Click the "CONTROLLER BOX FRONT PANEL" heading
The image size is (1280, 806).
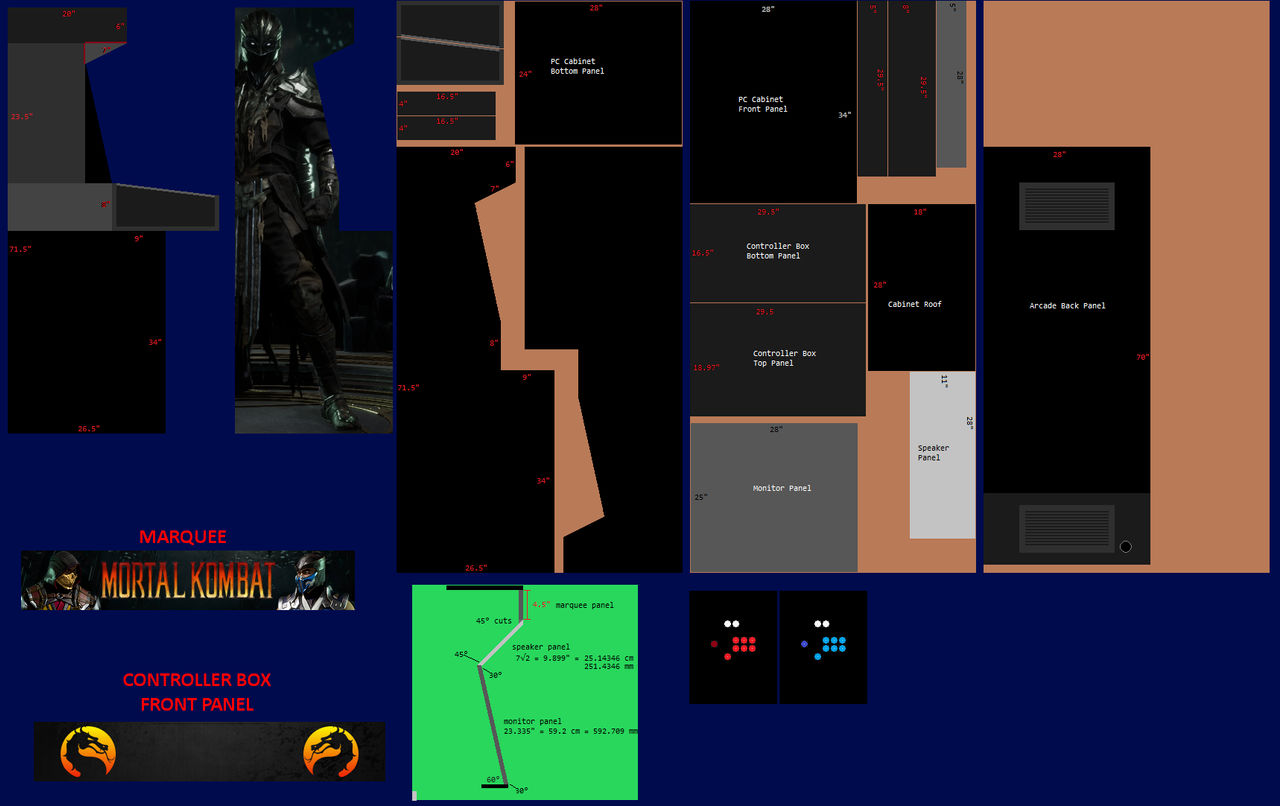click(197, 692)
